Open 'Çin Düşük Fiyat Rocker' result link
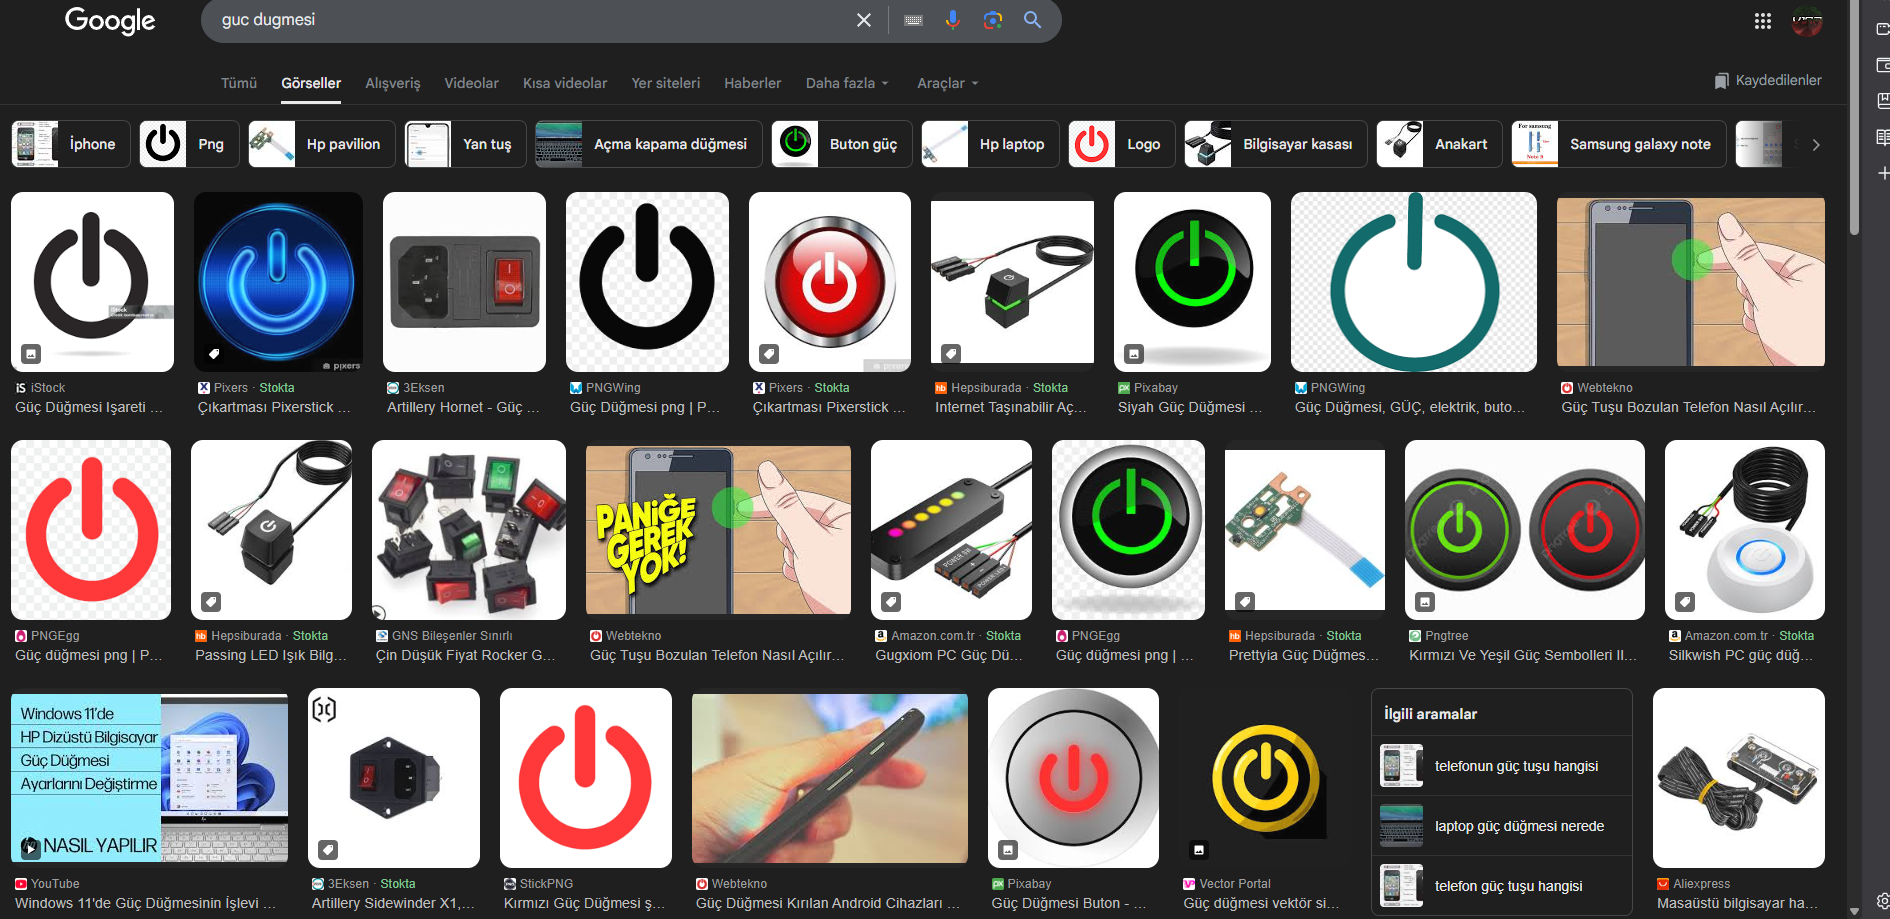The height and width of the screenshot is (919, 1890). [466, 655]
